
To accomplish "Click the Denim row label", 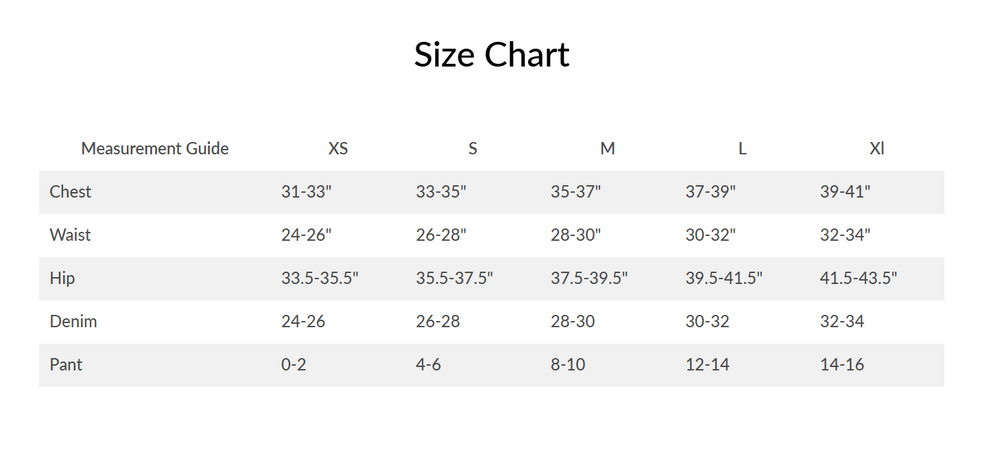I will point(73,322).
